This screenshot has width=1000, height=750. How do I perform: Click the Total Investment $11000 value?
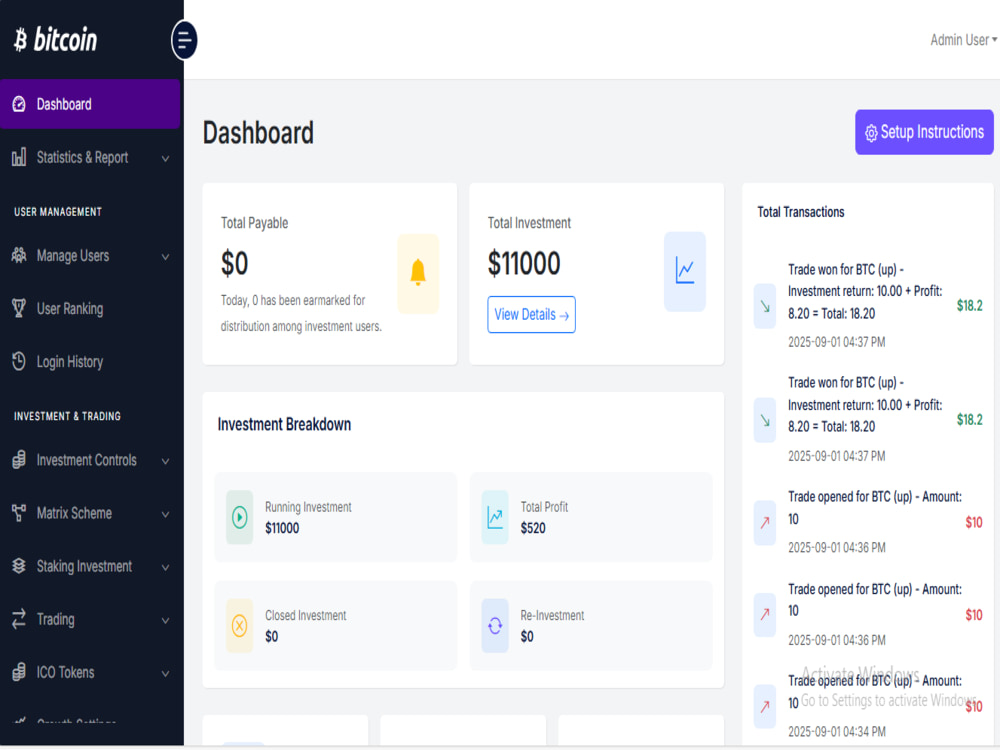point(524,263)
